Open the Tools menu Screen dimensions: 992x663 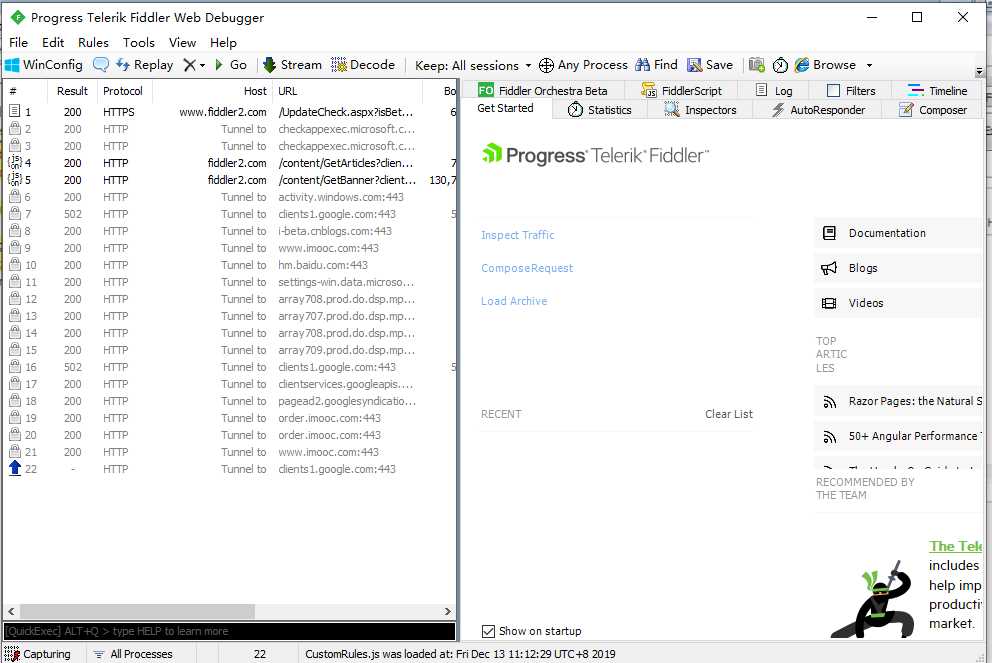139,42
